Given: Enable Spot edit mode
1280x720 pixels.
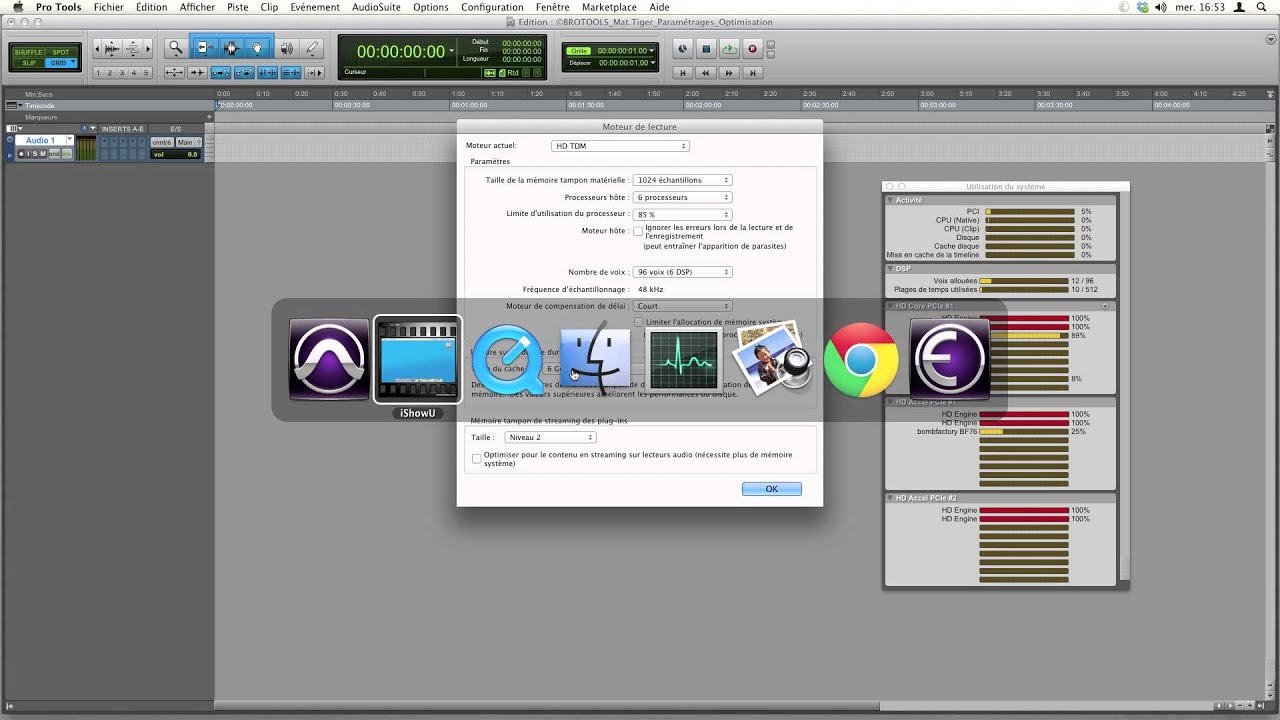Looking at the screenshot, I should (61, 52).
